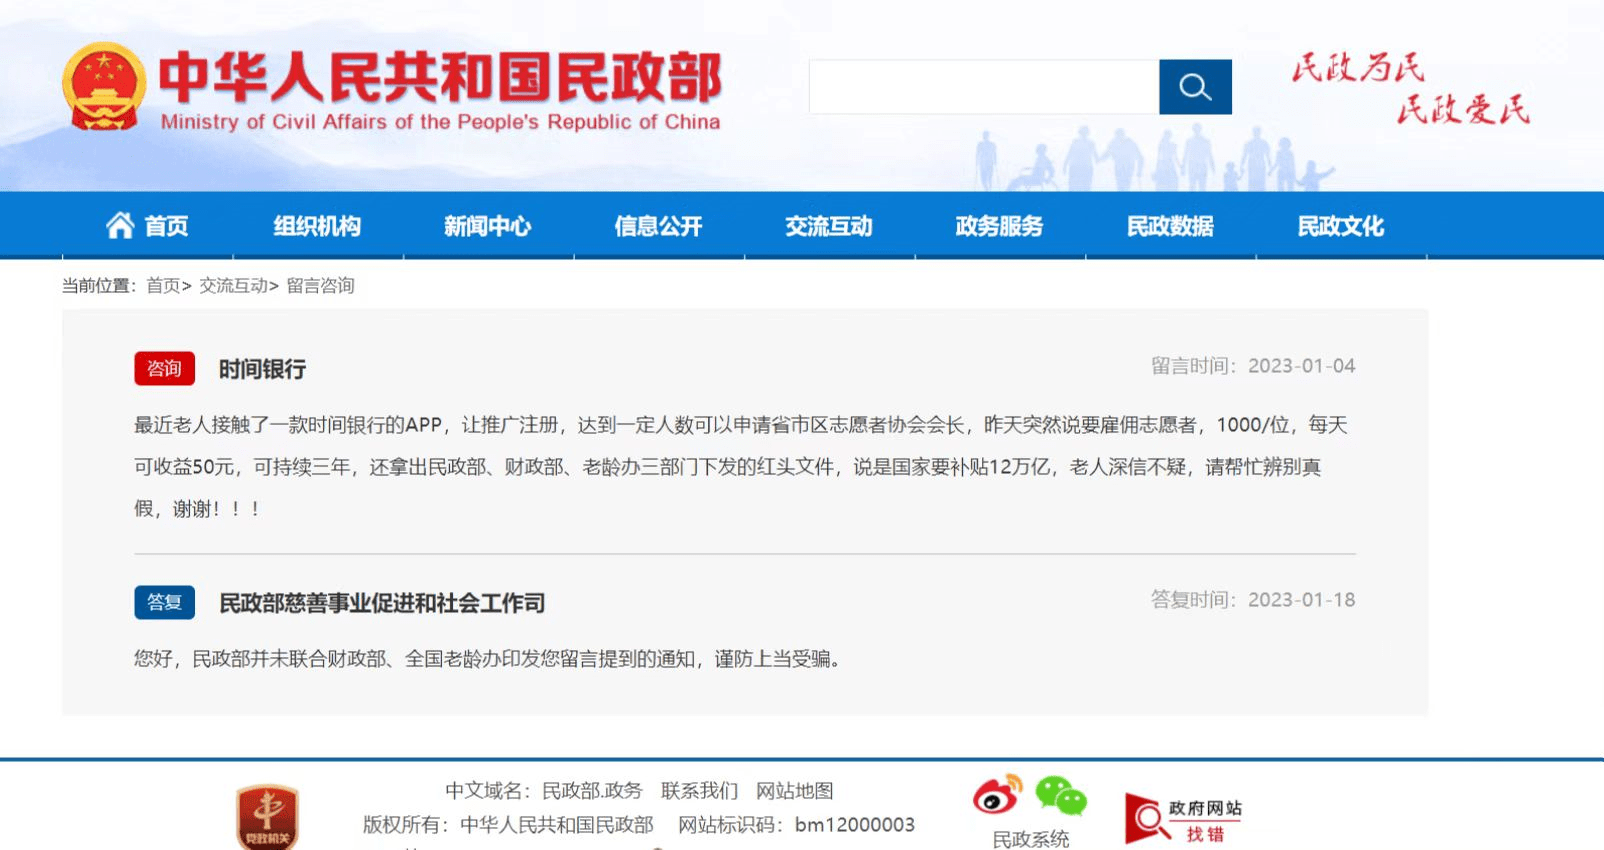This screenshot has width=1604, height=850.
Task: Click the site search input field
Action: [983, 87]
